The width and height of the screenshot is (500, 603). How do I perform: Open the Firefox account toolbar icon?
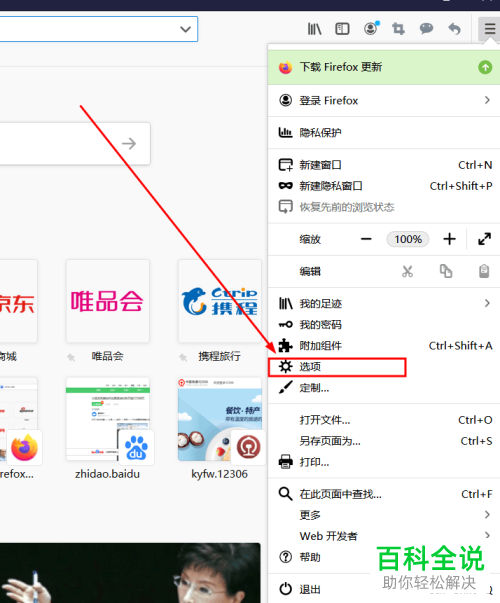pyautogui.click(x=371, y=28)
